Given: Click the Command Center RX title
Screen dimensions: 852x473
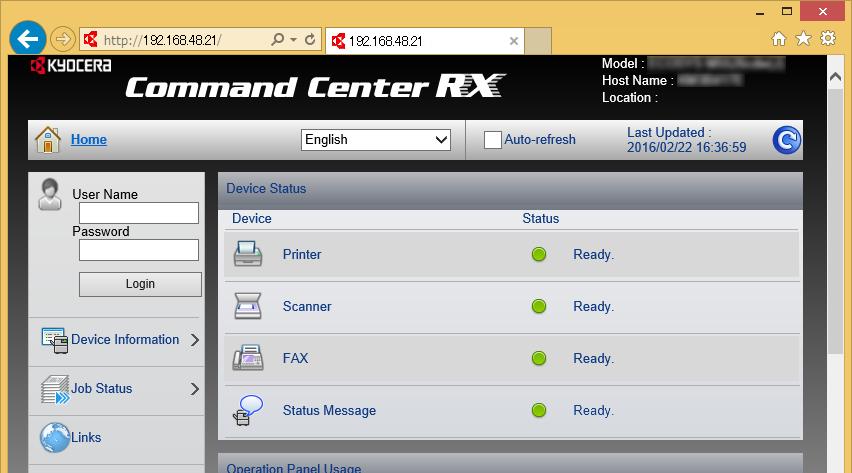Looking at the screenshot, I should [x=316, y=86].
